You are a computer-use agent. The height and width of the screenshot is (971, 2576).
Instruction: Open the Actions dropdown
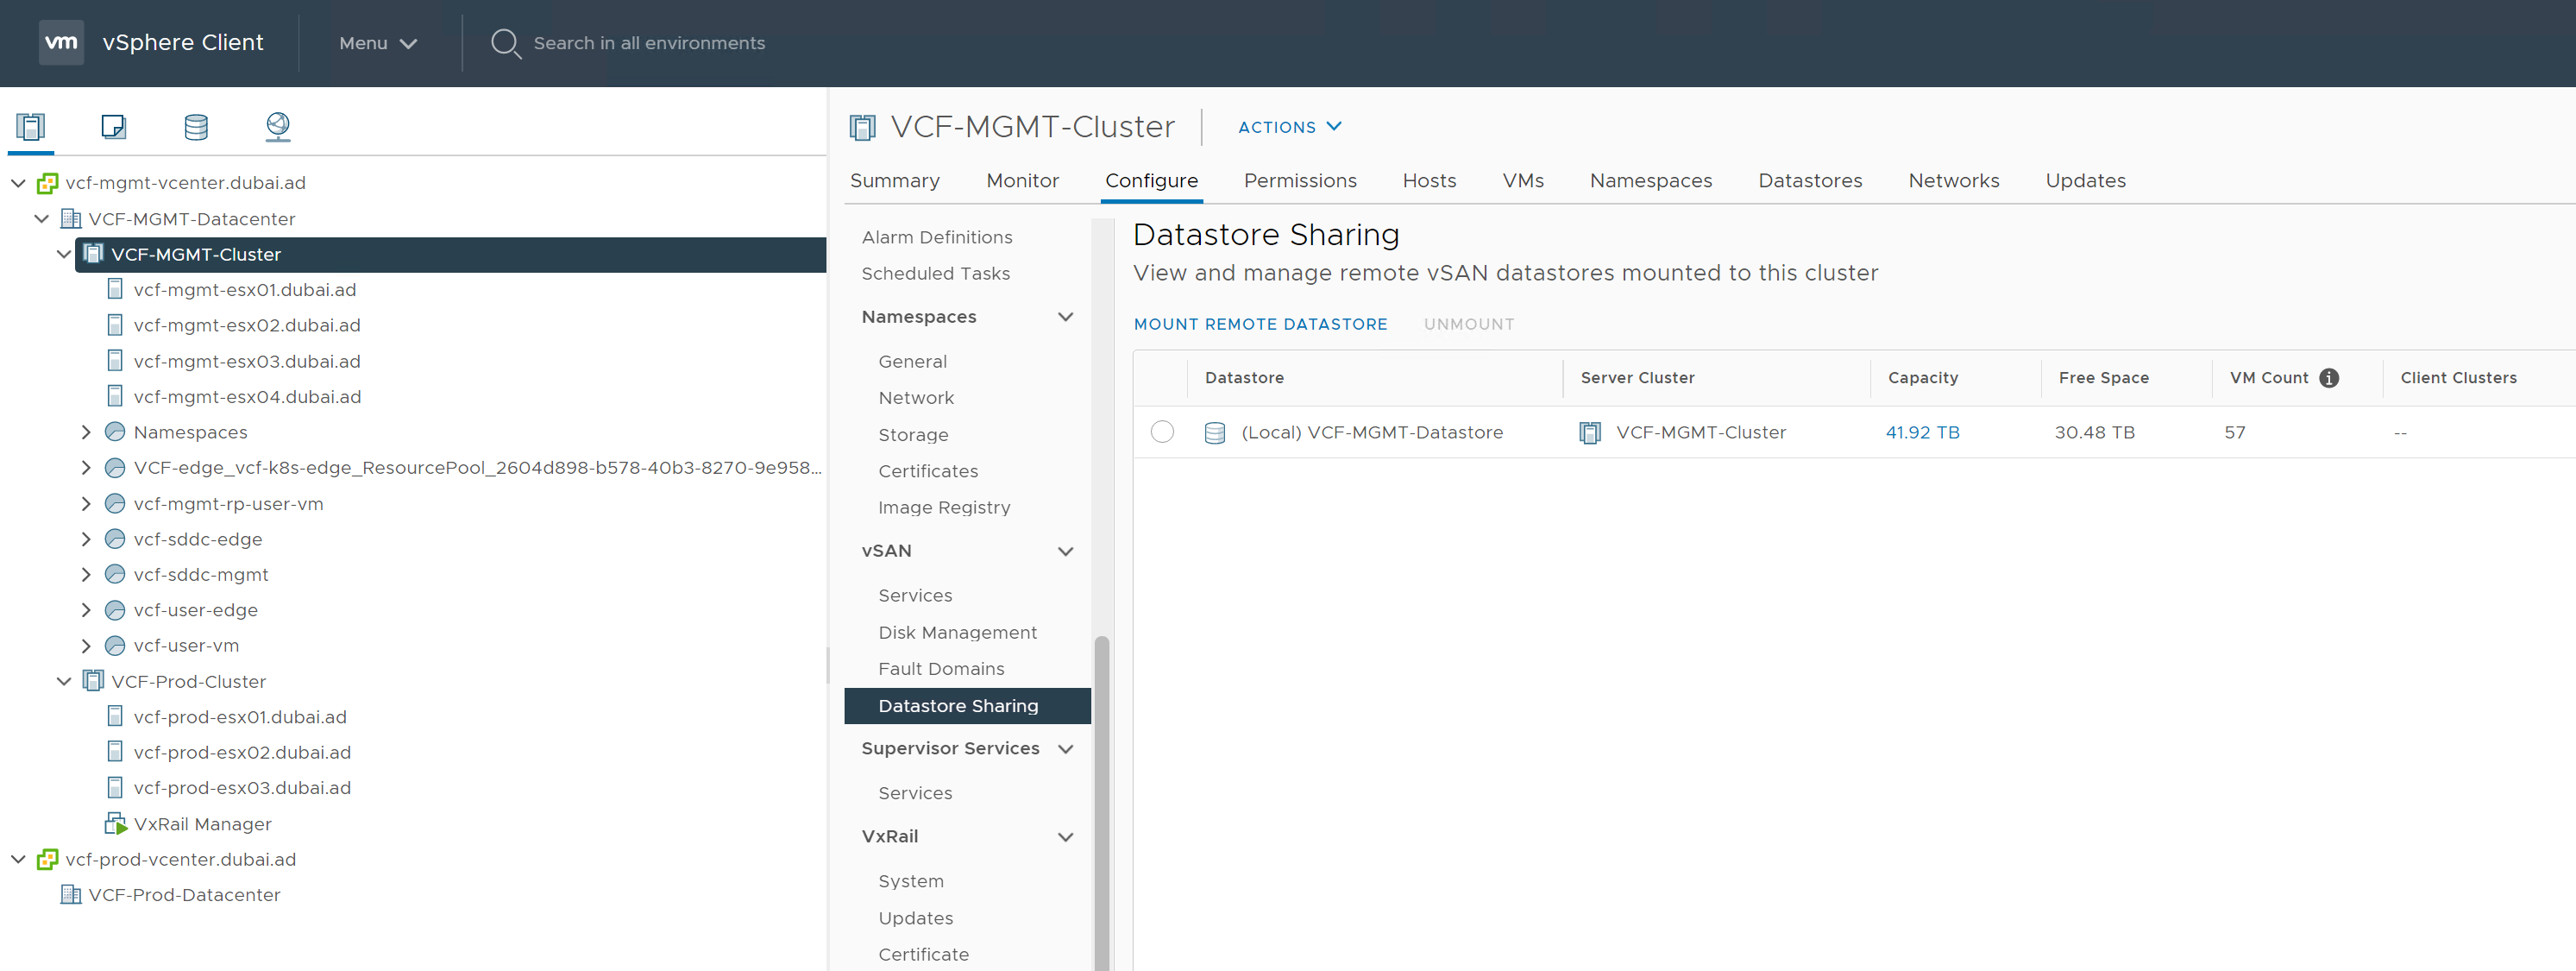pos(1289,127)
